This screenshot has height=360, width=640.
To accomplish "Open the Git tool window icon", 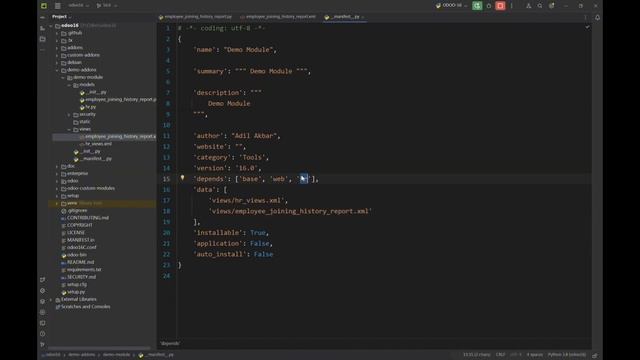I will coord(43,344).
